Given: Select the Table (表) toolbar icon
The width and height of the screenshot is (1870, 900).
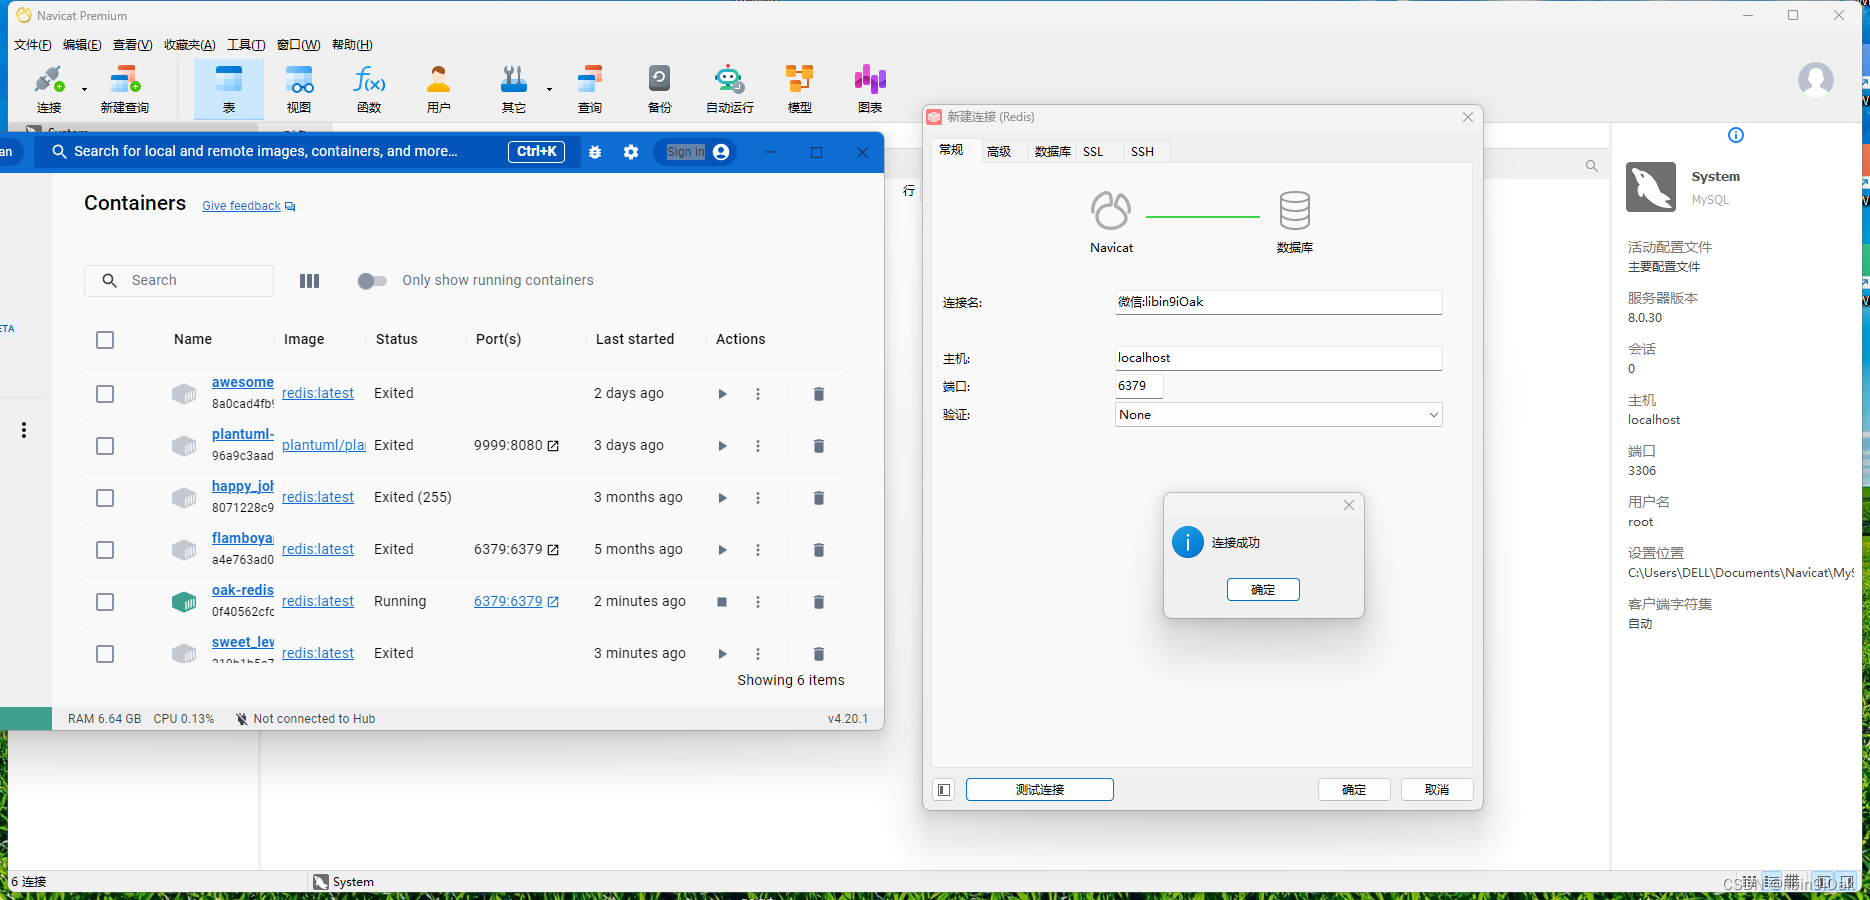Looking at the screenshot, I should (229, 89).
